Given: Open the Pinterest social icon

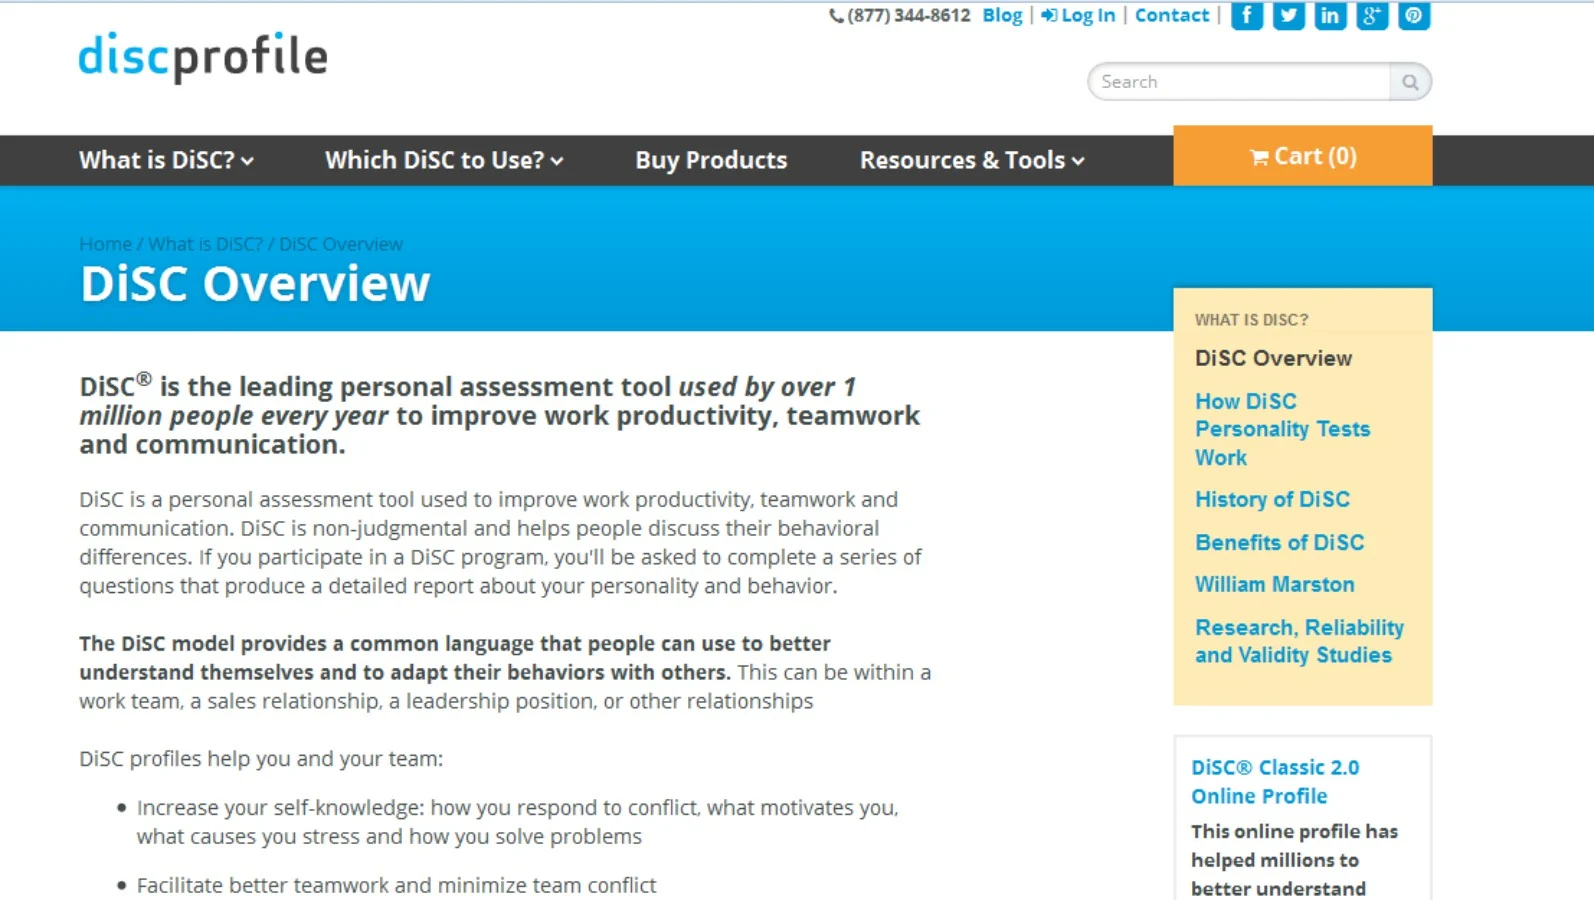Looking at the screenshot, I should click(x=1414, y=15).
